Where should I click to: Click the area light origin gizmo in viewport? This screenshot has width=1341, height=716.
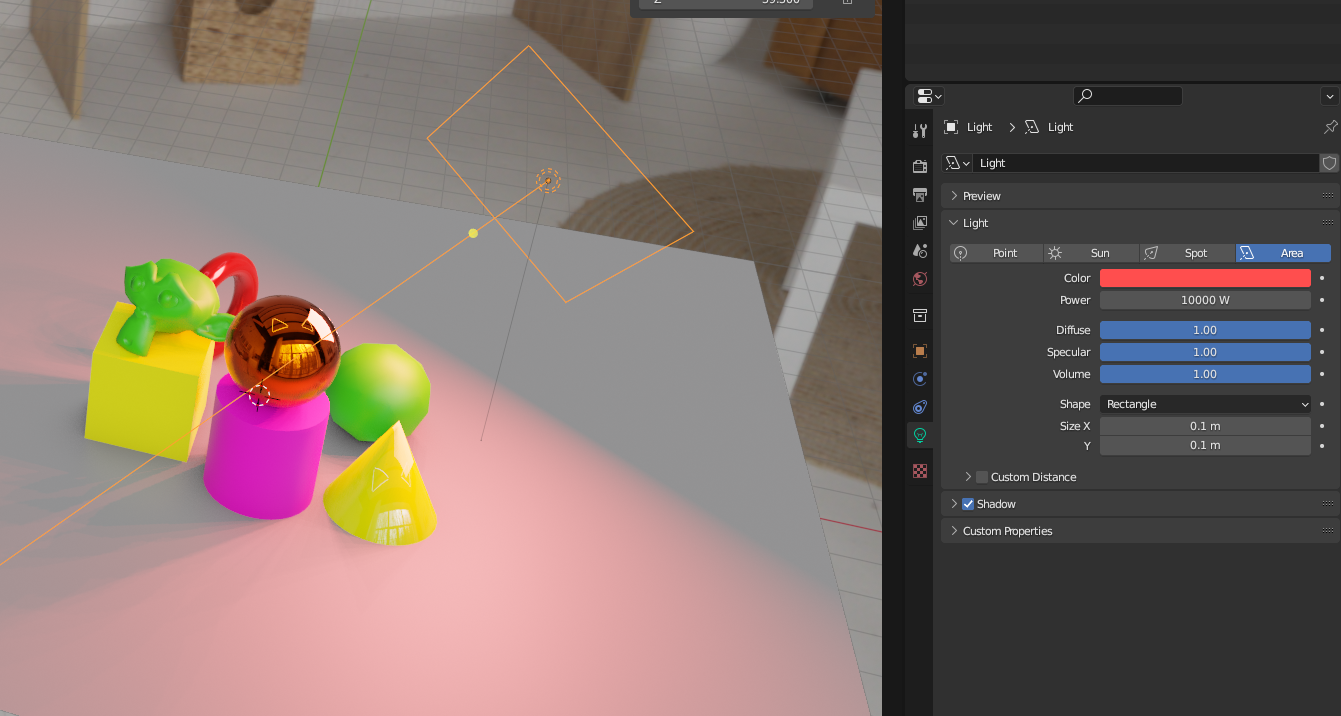[548, 180]
